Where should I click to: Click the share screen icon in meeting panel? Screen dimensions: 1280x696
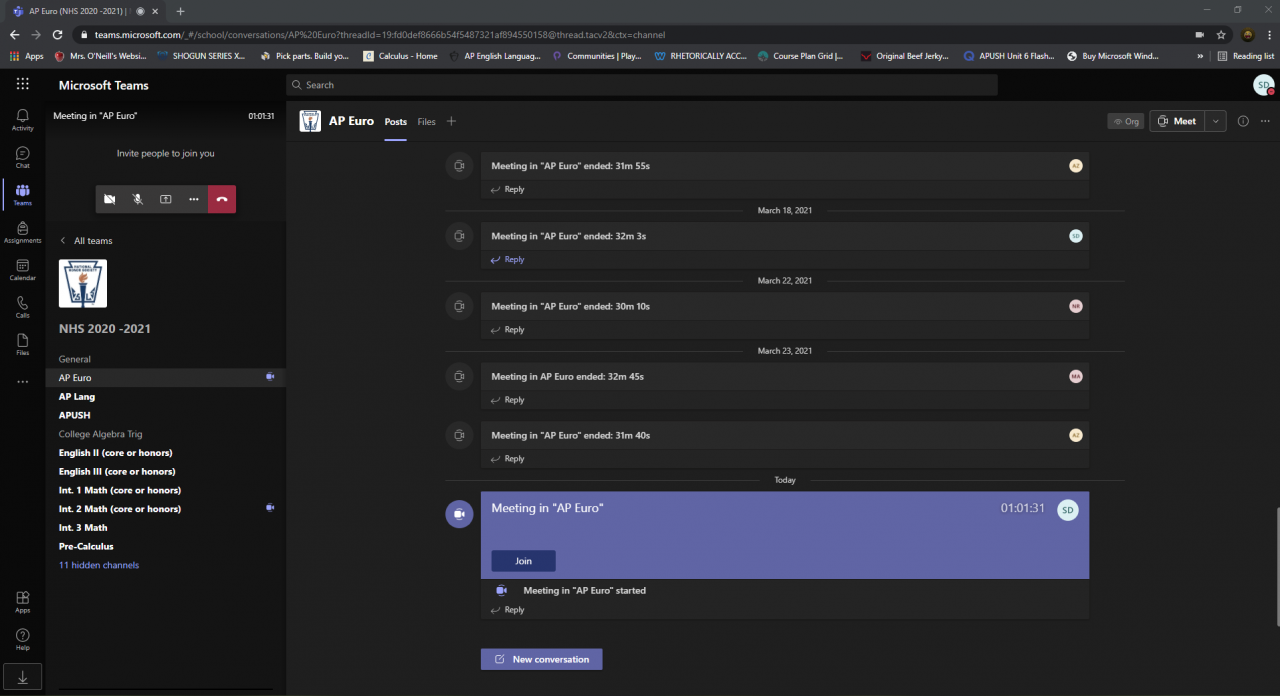[166, 199]
